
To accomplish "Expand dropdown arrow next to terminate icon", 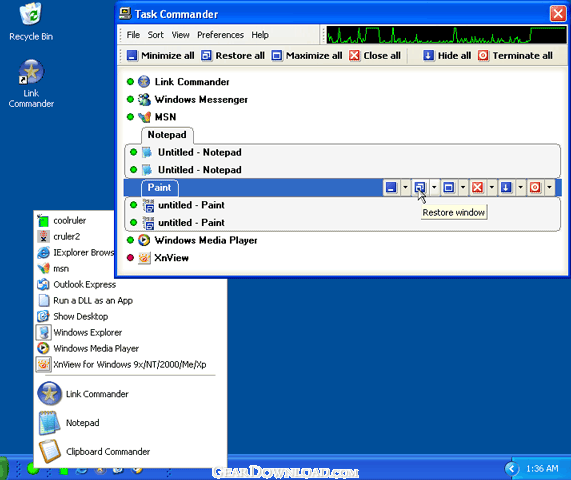I will (549, 188).
